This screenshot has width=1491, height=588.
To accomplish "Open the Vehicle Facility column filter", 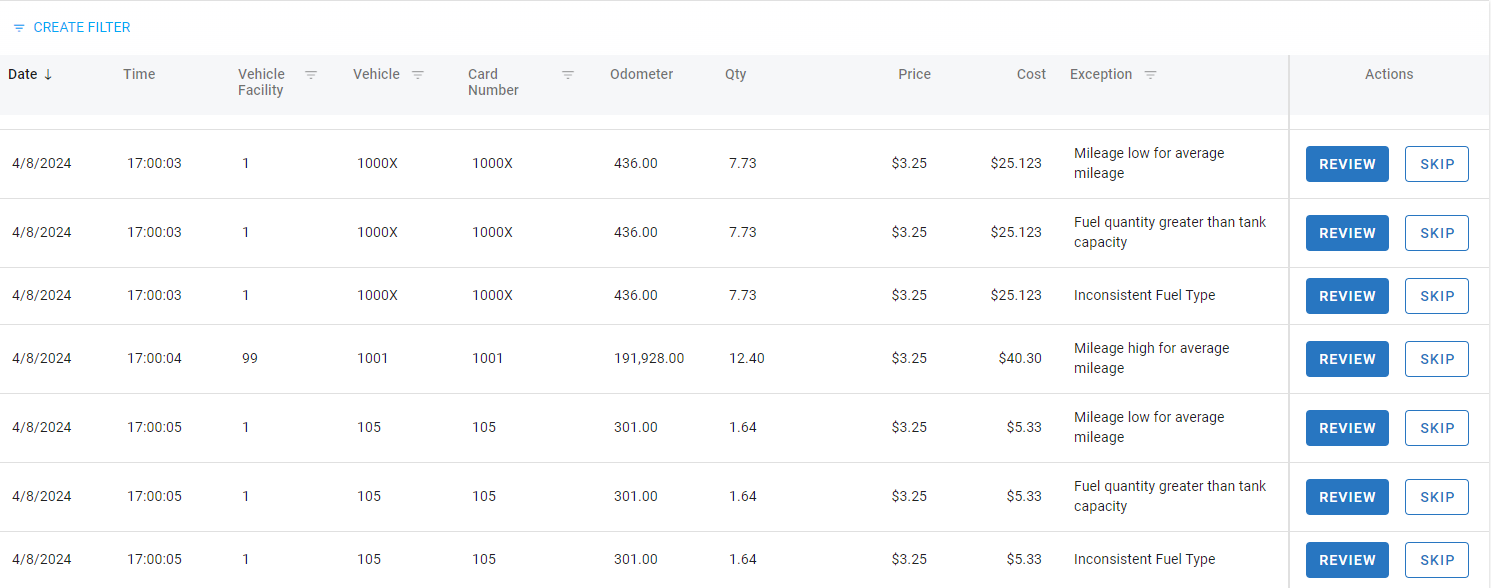I will pyautogui.click(x=311, y=75).
